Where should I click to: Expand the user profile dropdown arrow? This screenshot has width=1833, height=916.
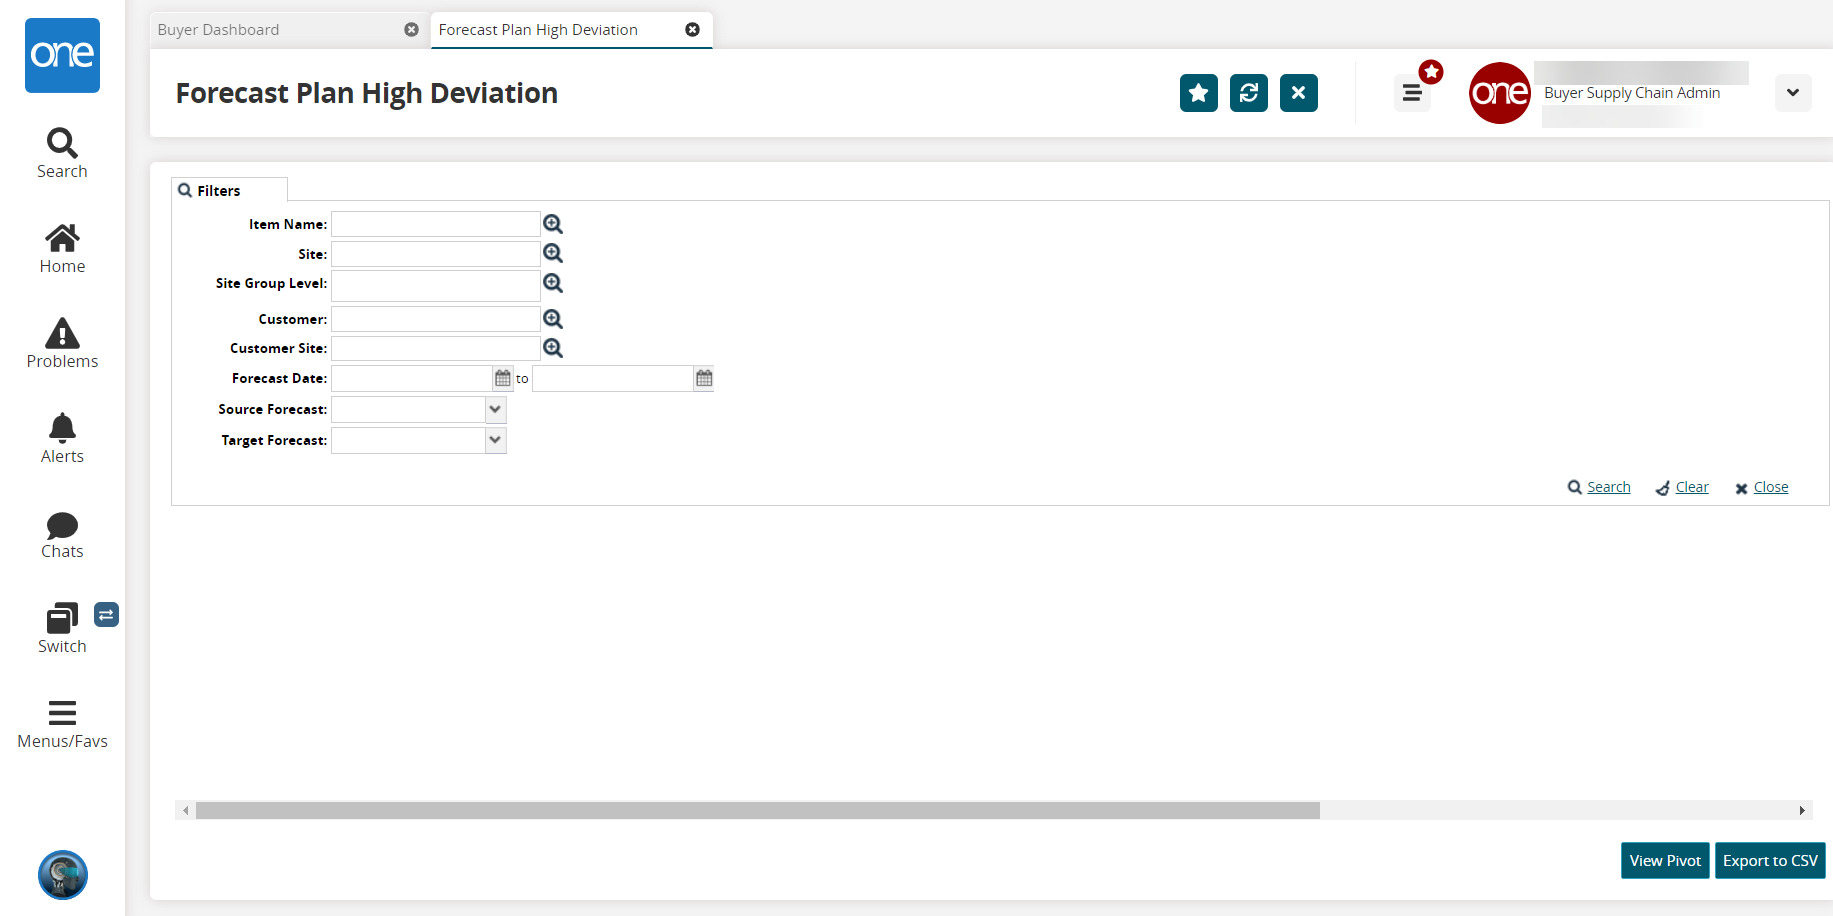pos(1792,93)
